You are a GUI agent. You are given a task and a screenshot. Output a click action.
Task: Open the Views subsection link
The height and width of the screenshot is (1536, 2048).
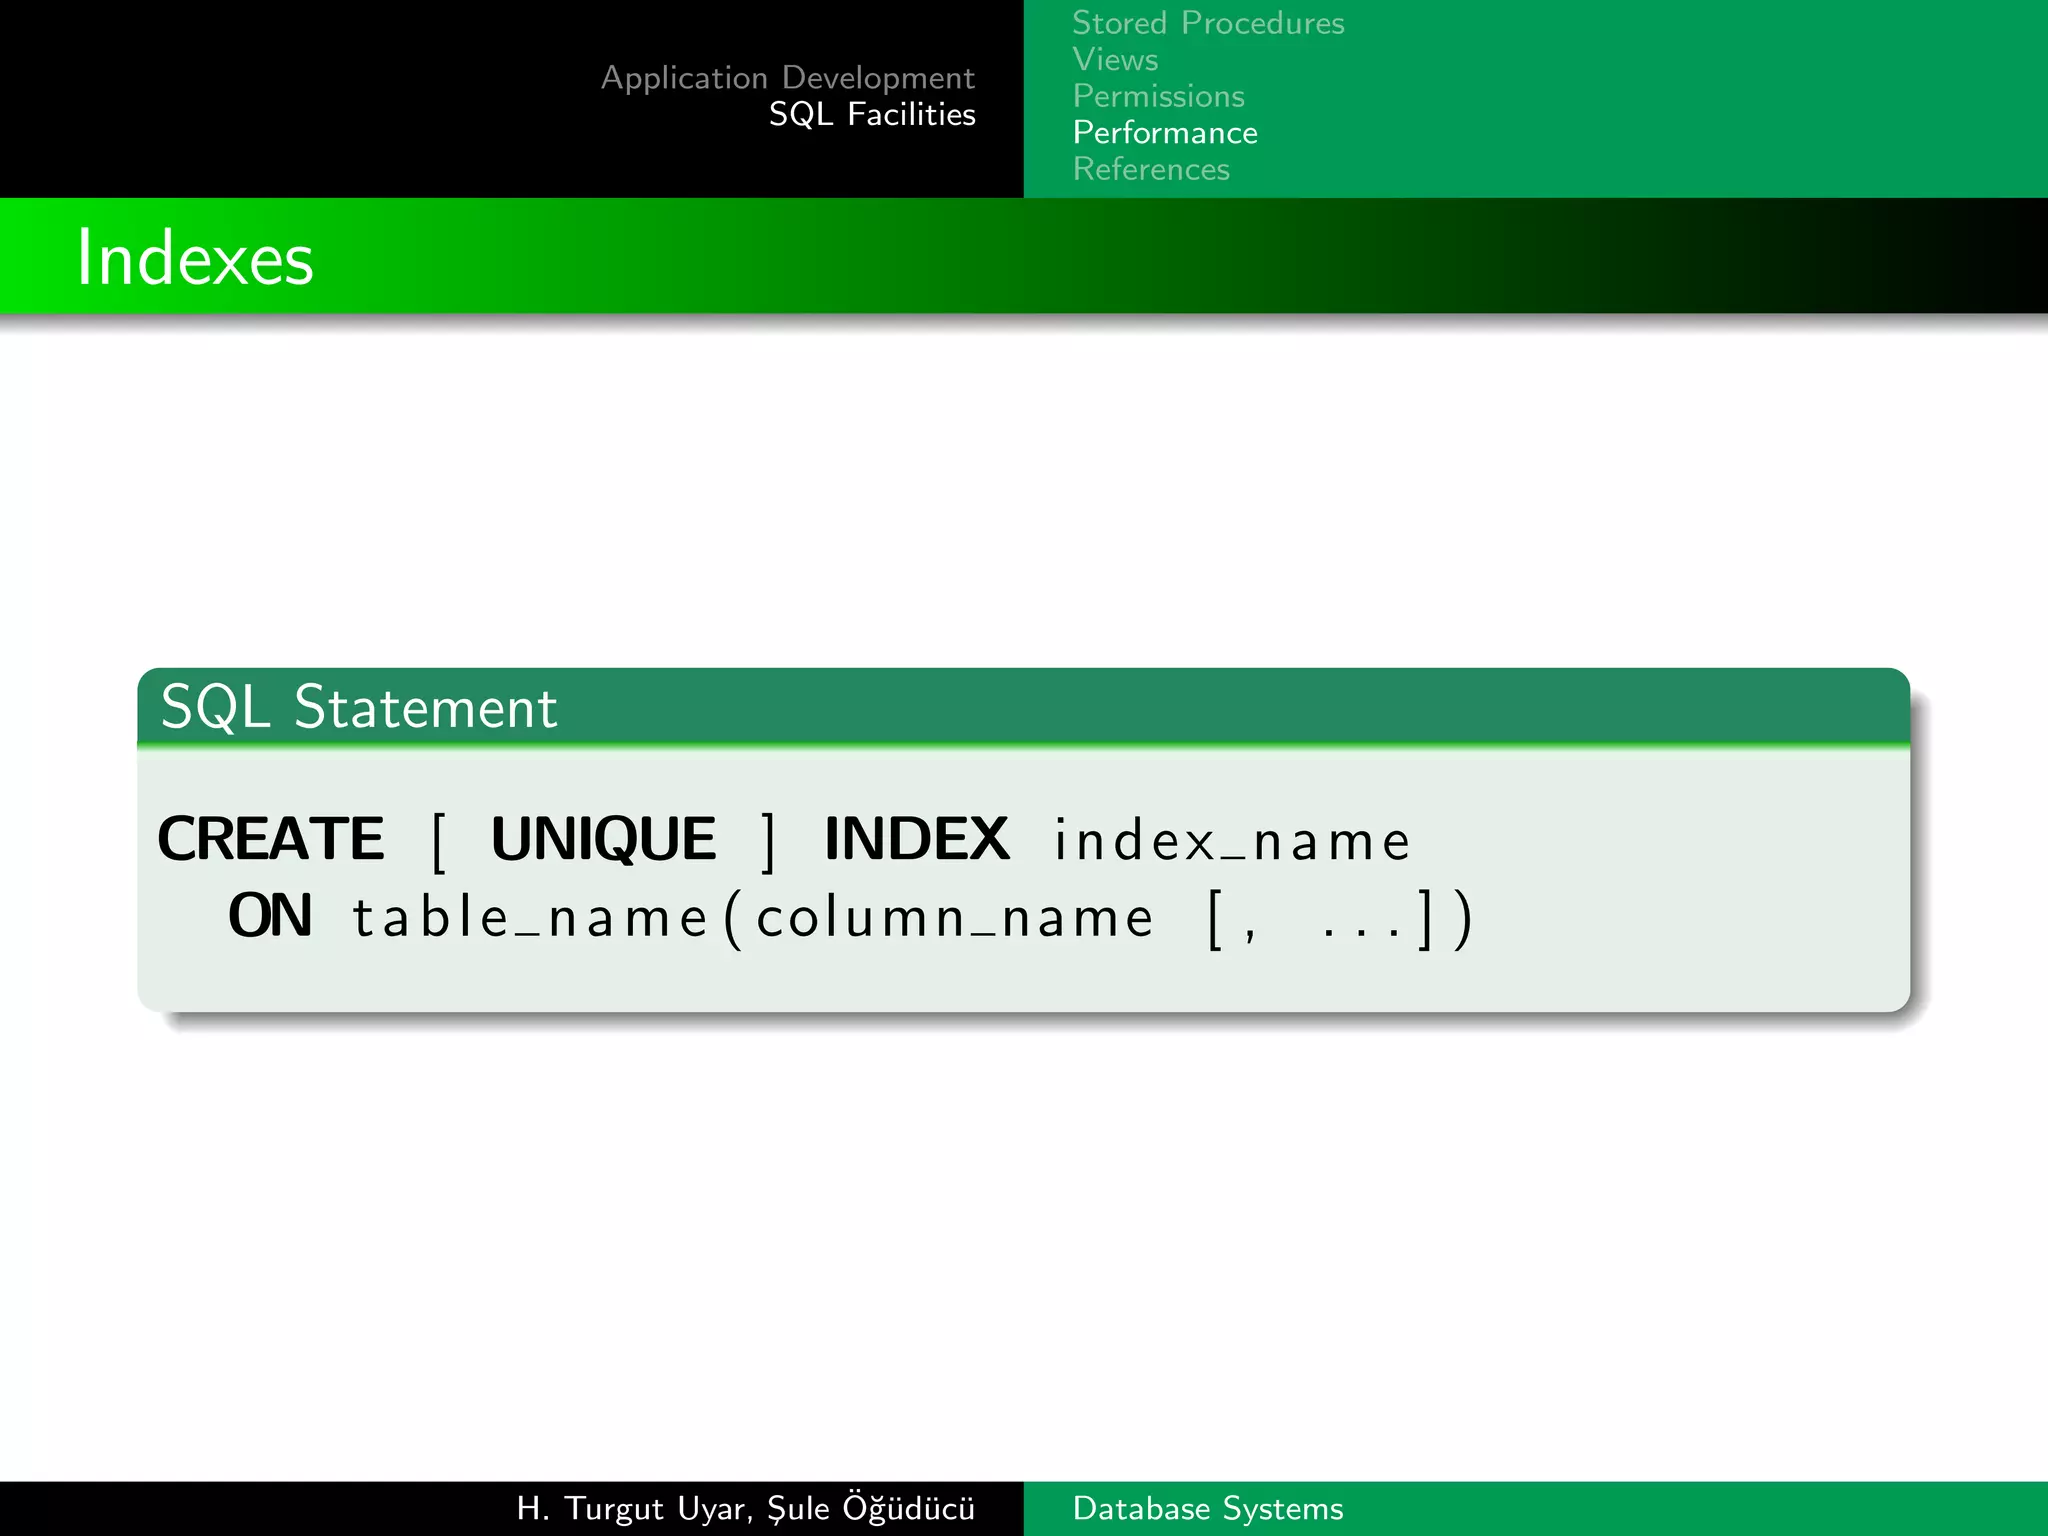tap(1115, 60)
